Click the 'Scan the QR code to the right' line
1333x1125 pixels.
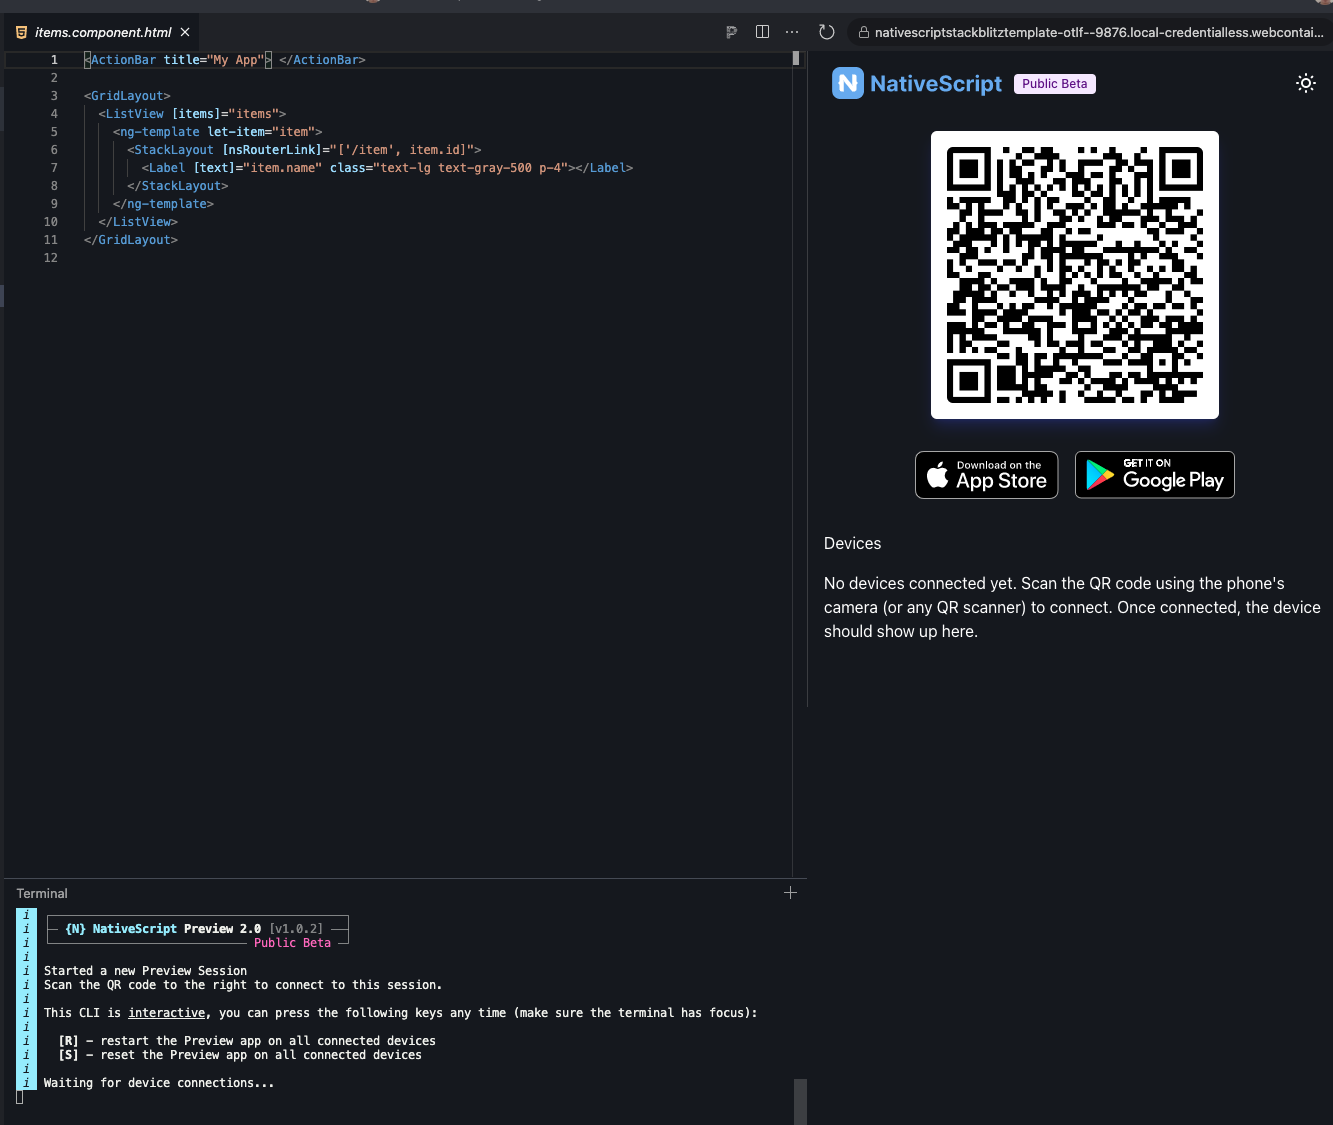(243, 985)
